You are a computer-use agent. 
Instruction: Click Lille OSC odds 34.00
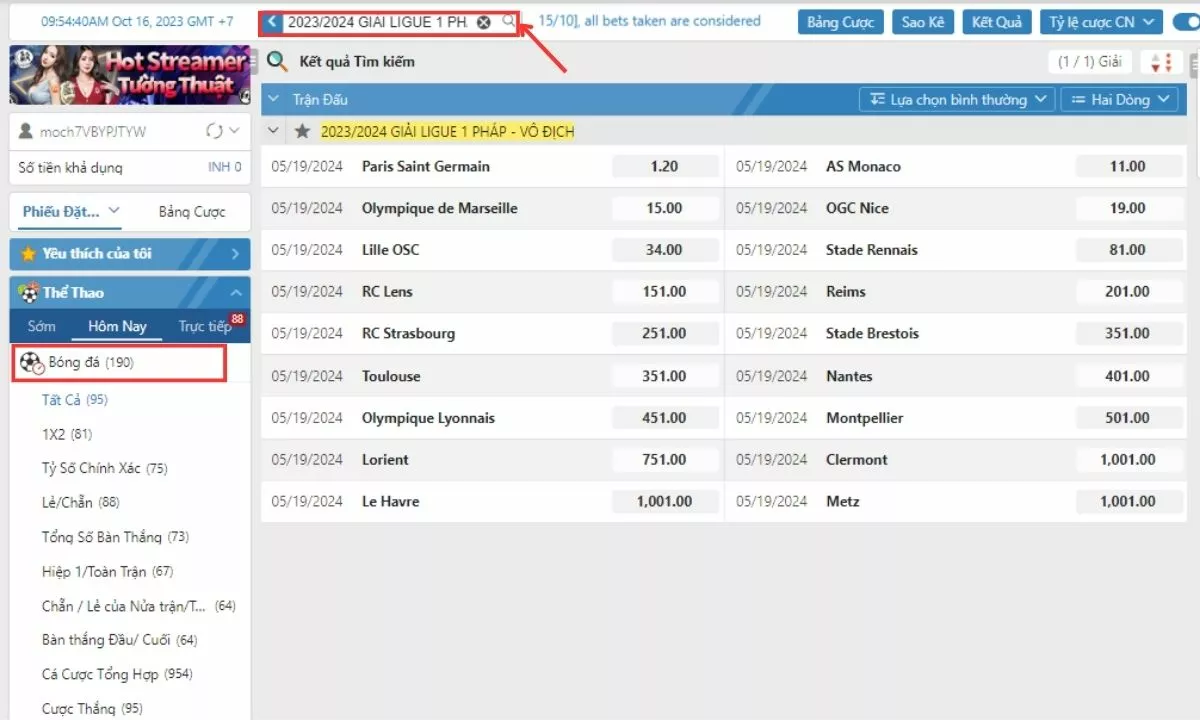(x=664, y=250)
